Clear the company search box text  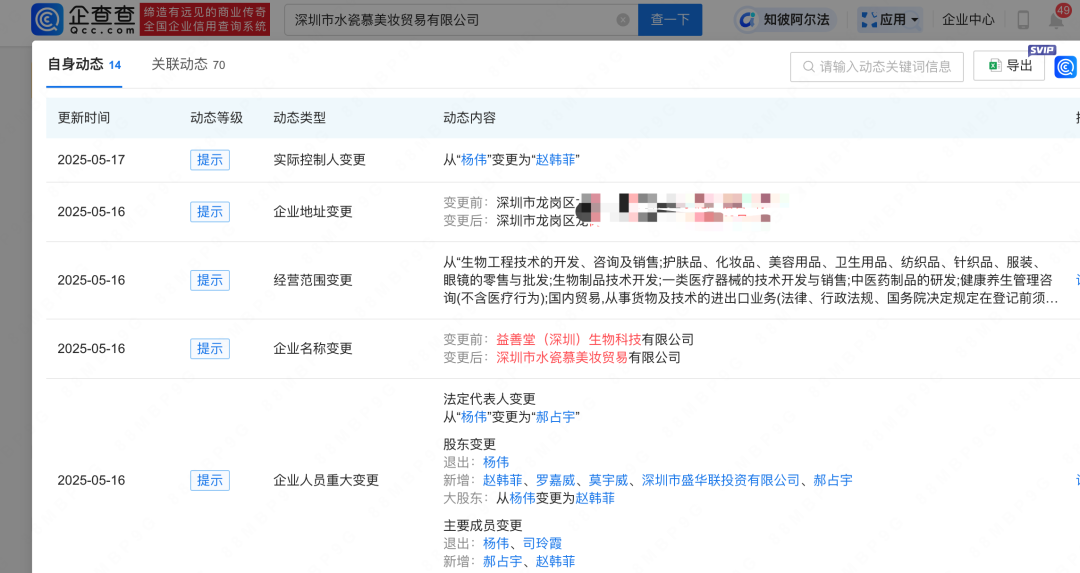click(x=623, y=20)
